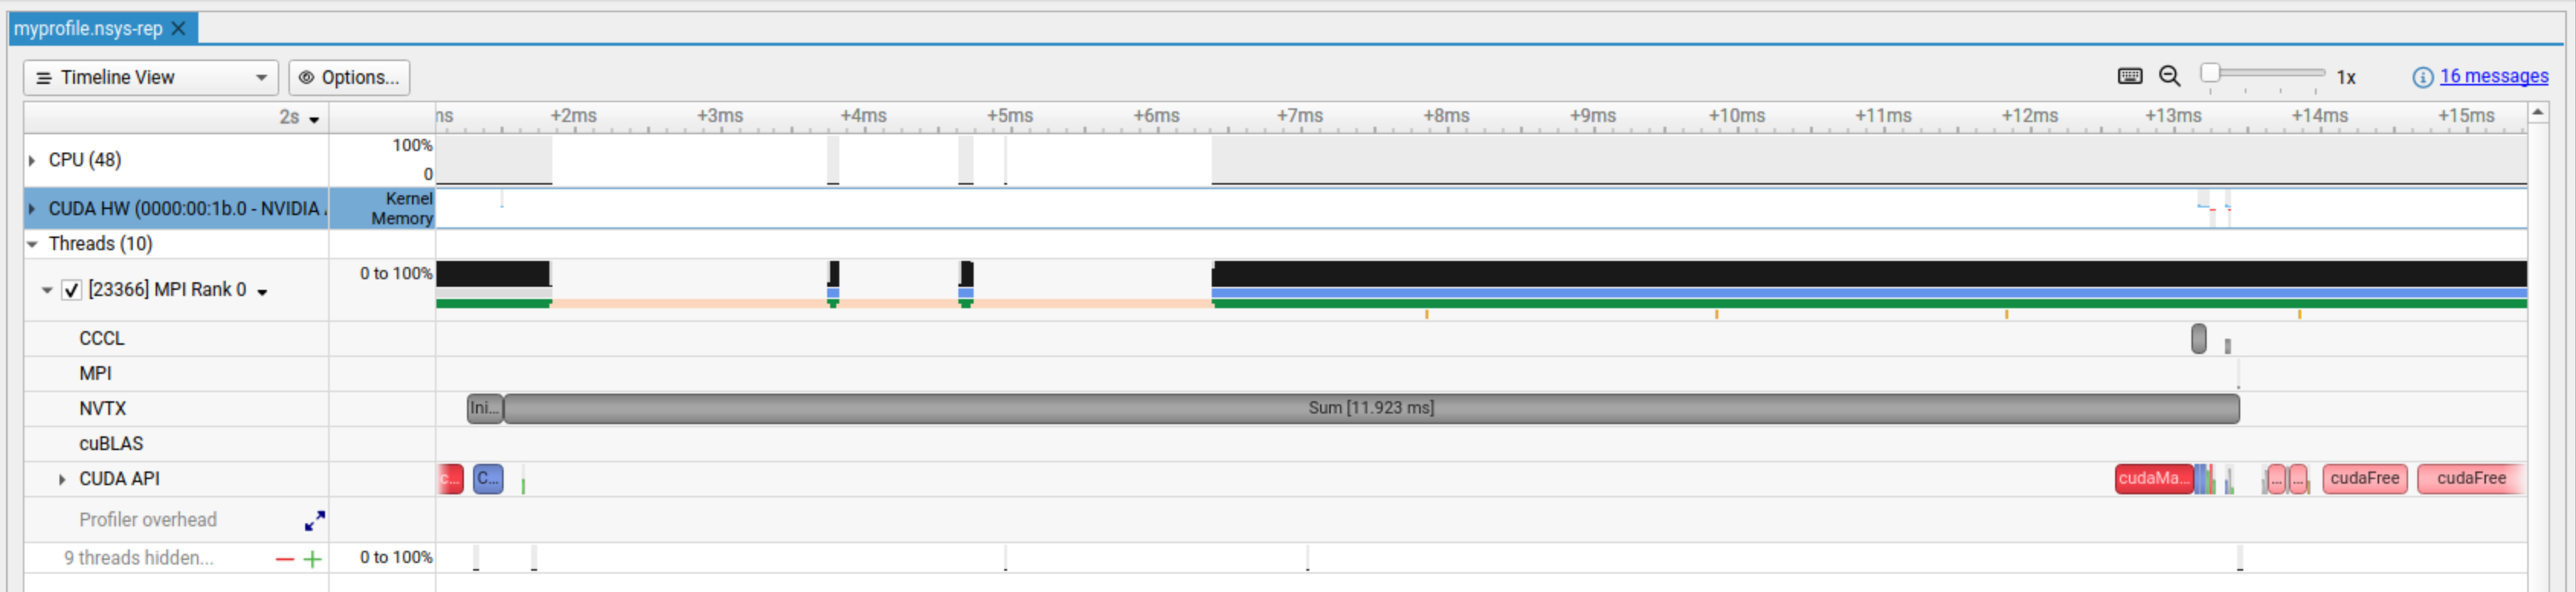Open the 2s time offset dropdown
Viewport: 2576px width, 592px height.
(299, 118)
